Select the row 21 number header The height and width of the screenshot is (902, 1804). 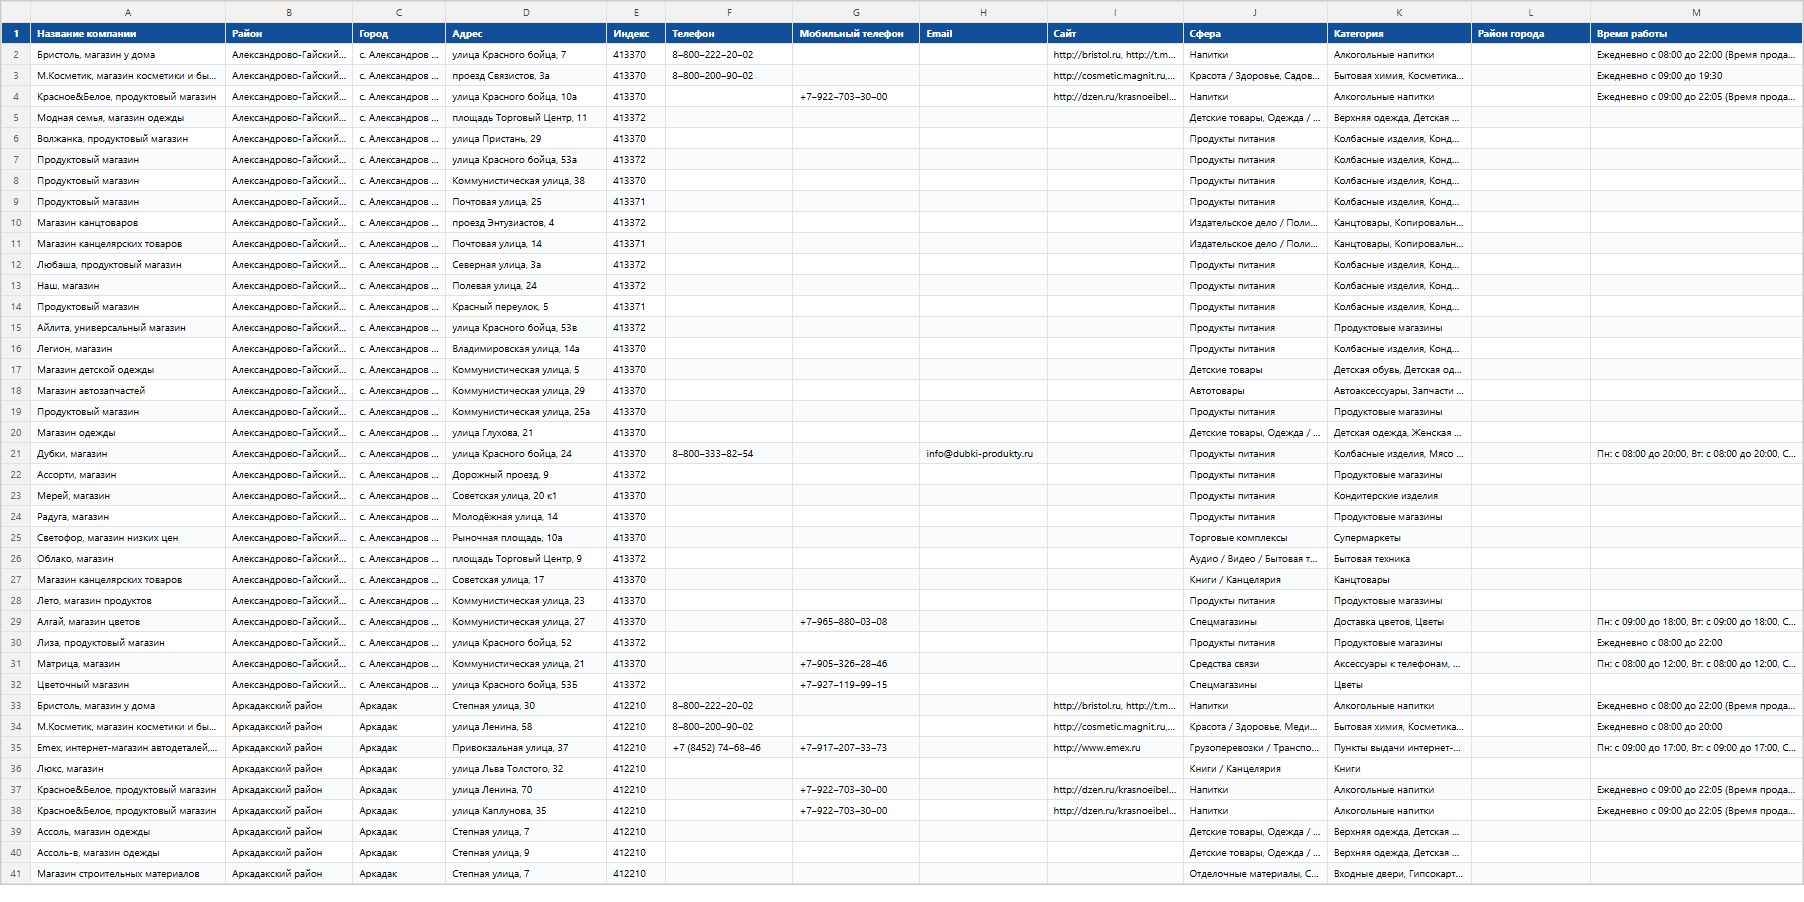(x=16, y=454)
